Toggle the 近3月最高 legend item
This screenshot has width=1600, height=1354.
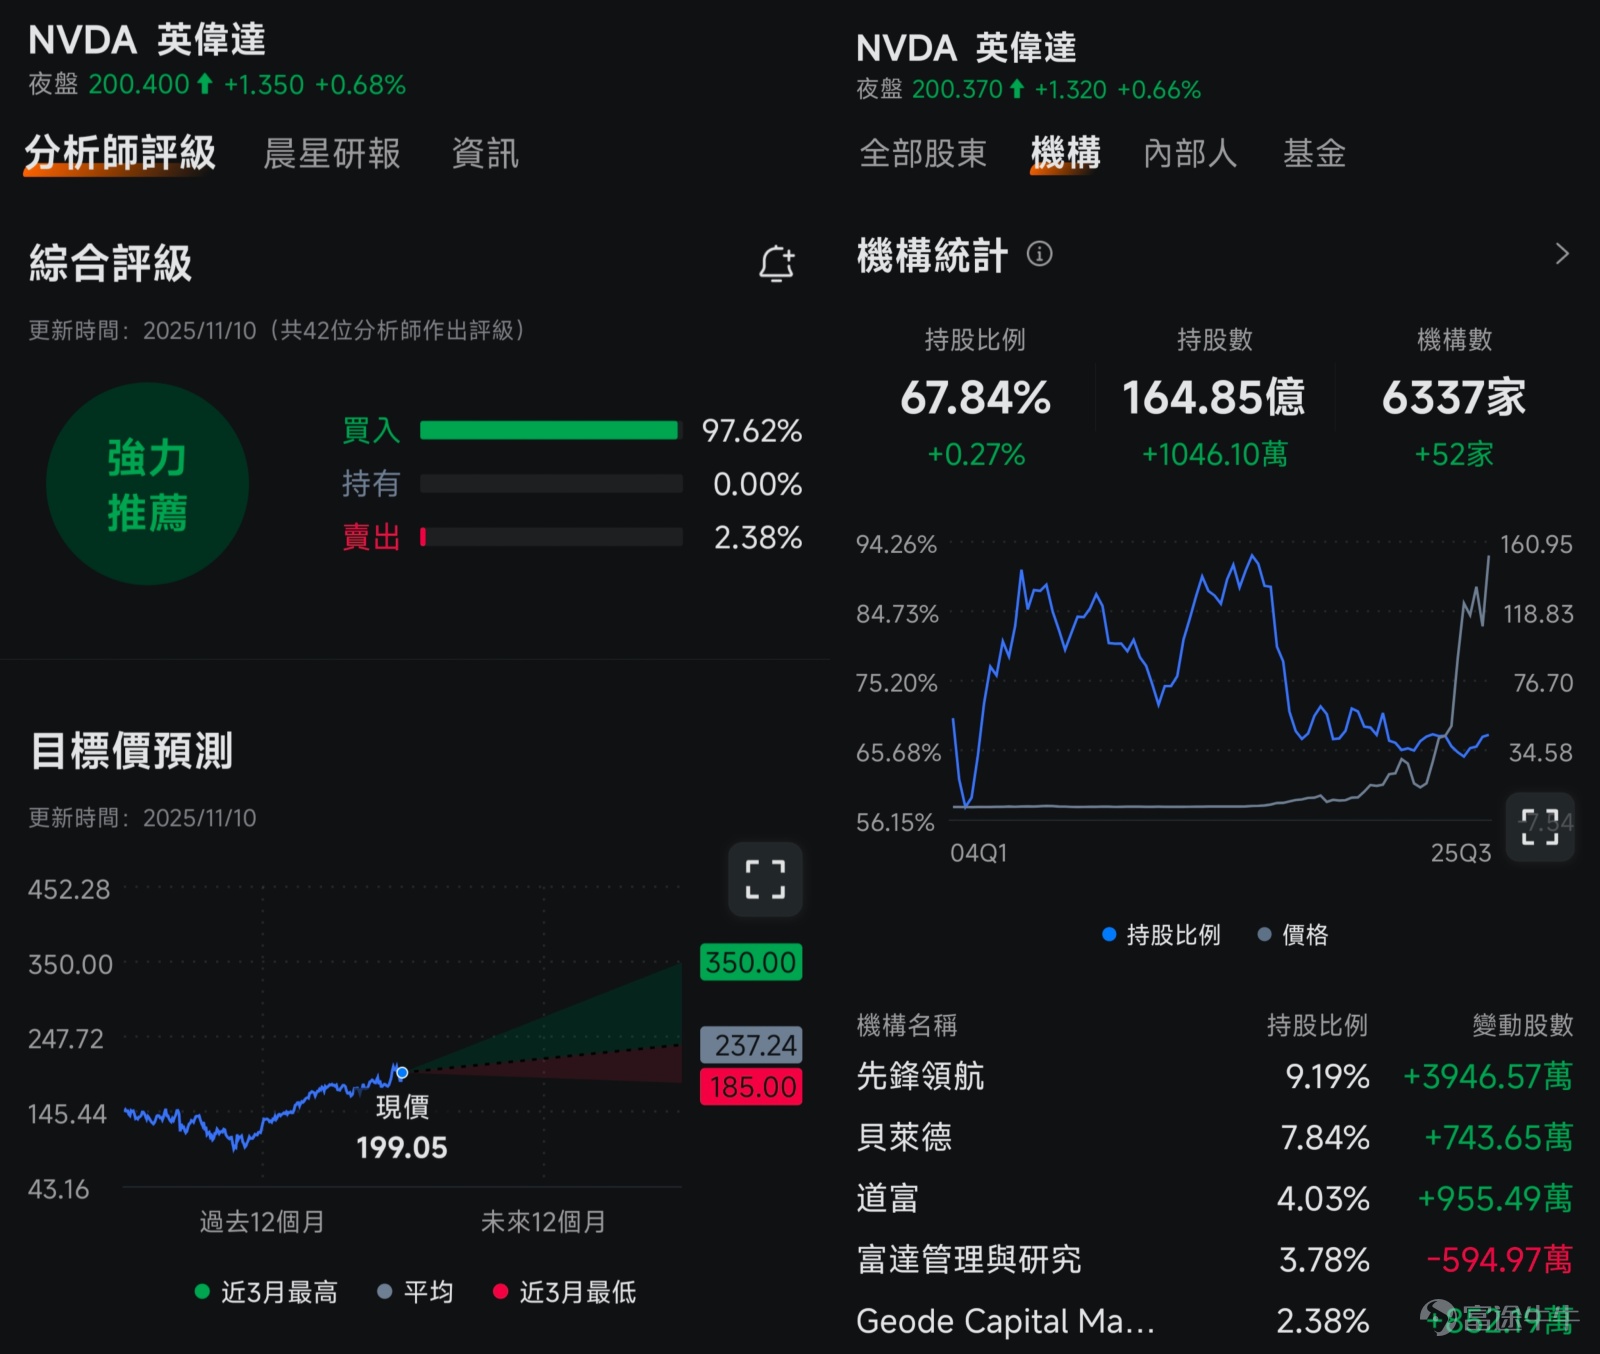pos(266,1292)
